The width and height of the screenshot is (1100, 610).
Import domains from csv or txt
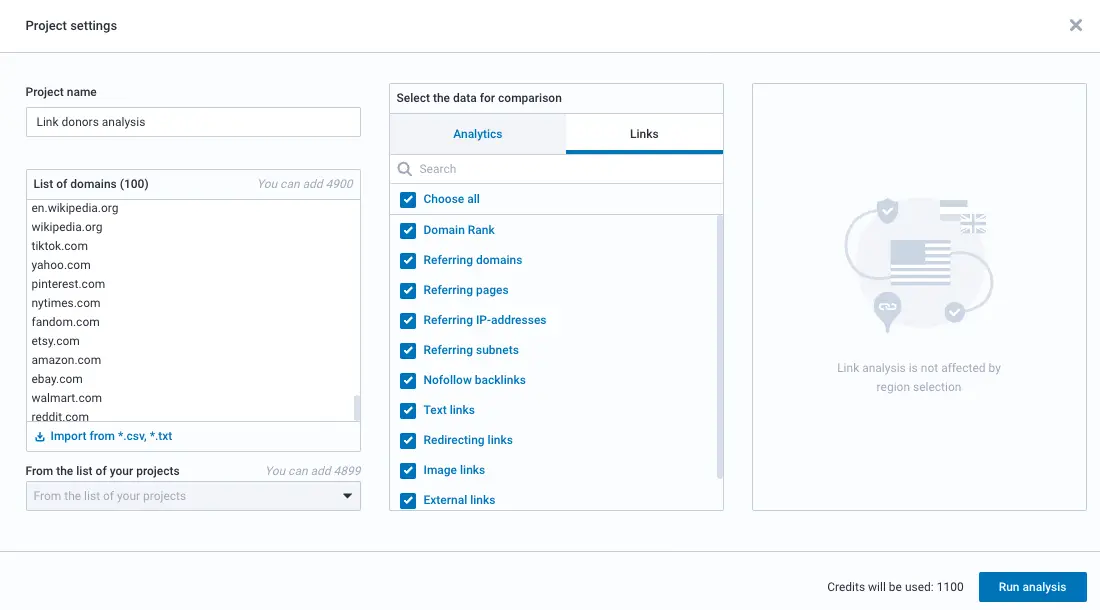[111, 437]
